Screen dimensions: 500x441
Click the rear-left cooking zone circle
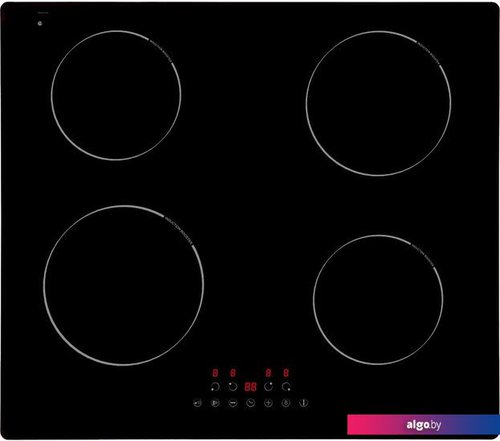tap(116, 95)
